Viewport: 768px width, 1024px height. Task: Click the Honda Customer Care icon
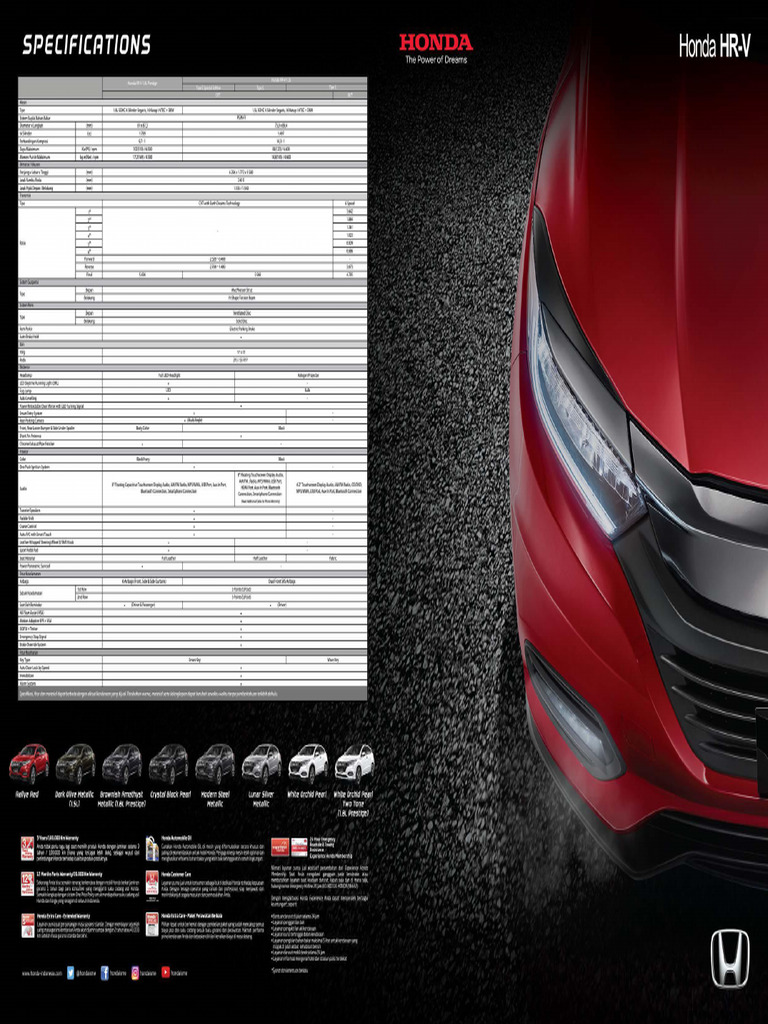pos(152,884)
